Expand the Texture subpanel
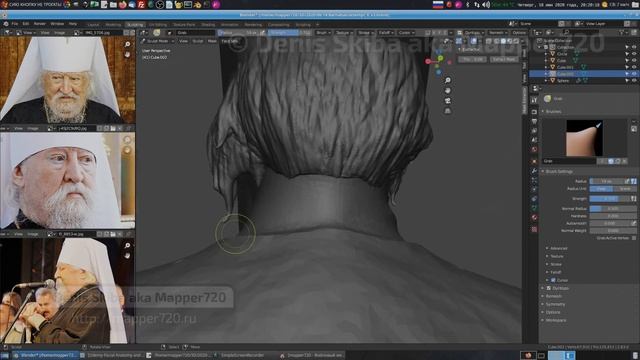The image size is (640, 360). point(556,256)
